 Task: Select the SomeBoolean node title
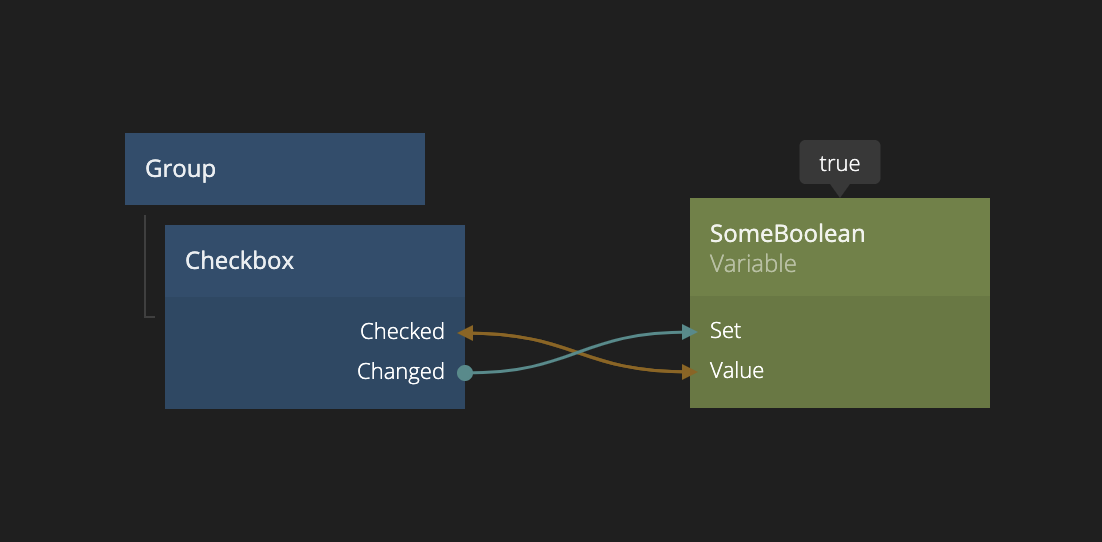787,234
